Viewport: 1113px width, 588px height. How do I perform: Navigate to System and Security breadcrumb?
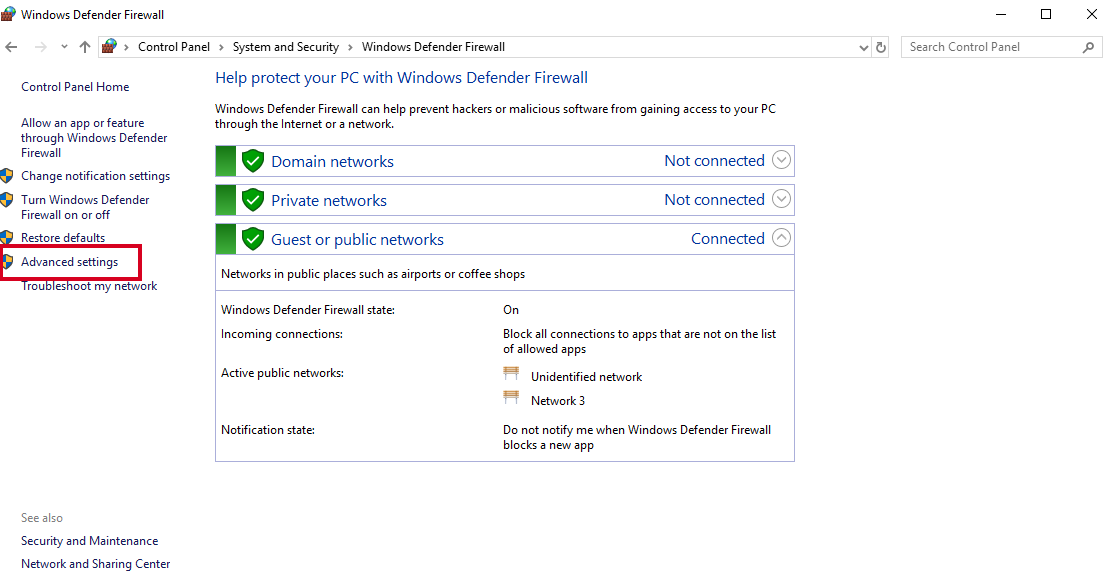coord(286,47)
